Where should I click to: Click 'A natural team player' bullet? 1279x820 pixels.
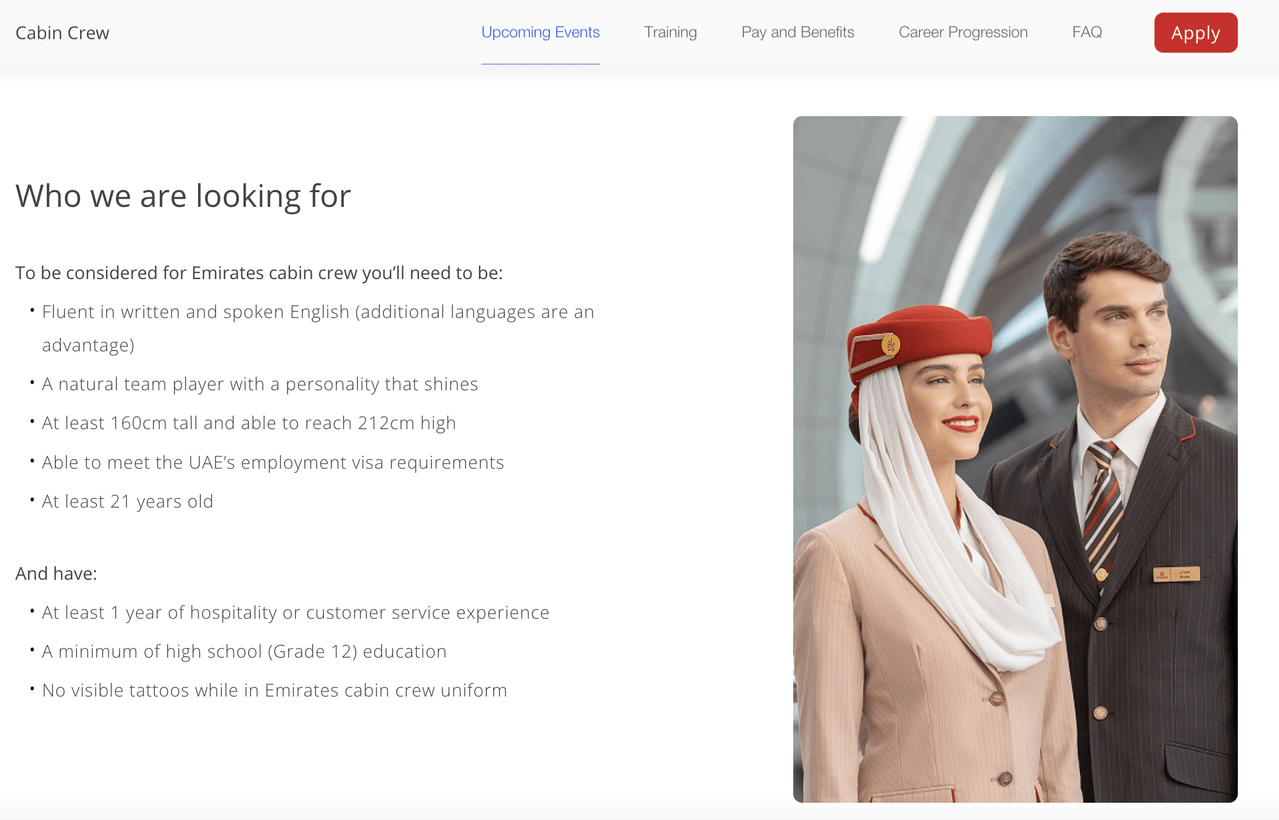(x=260, y=384)
